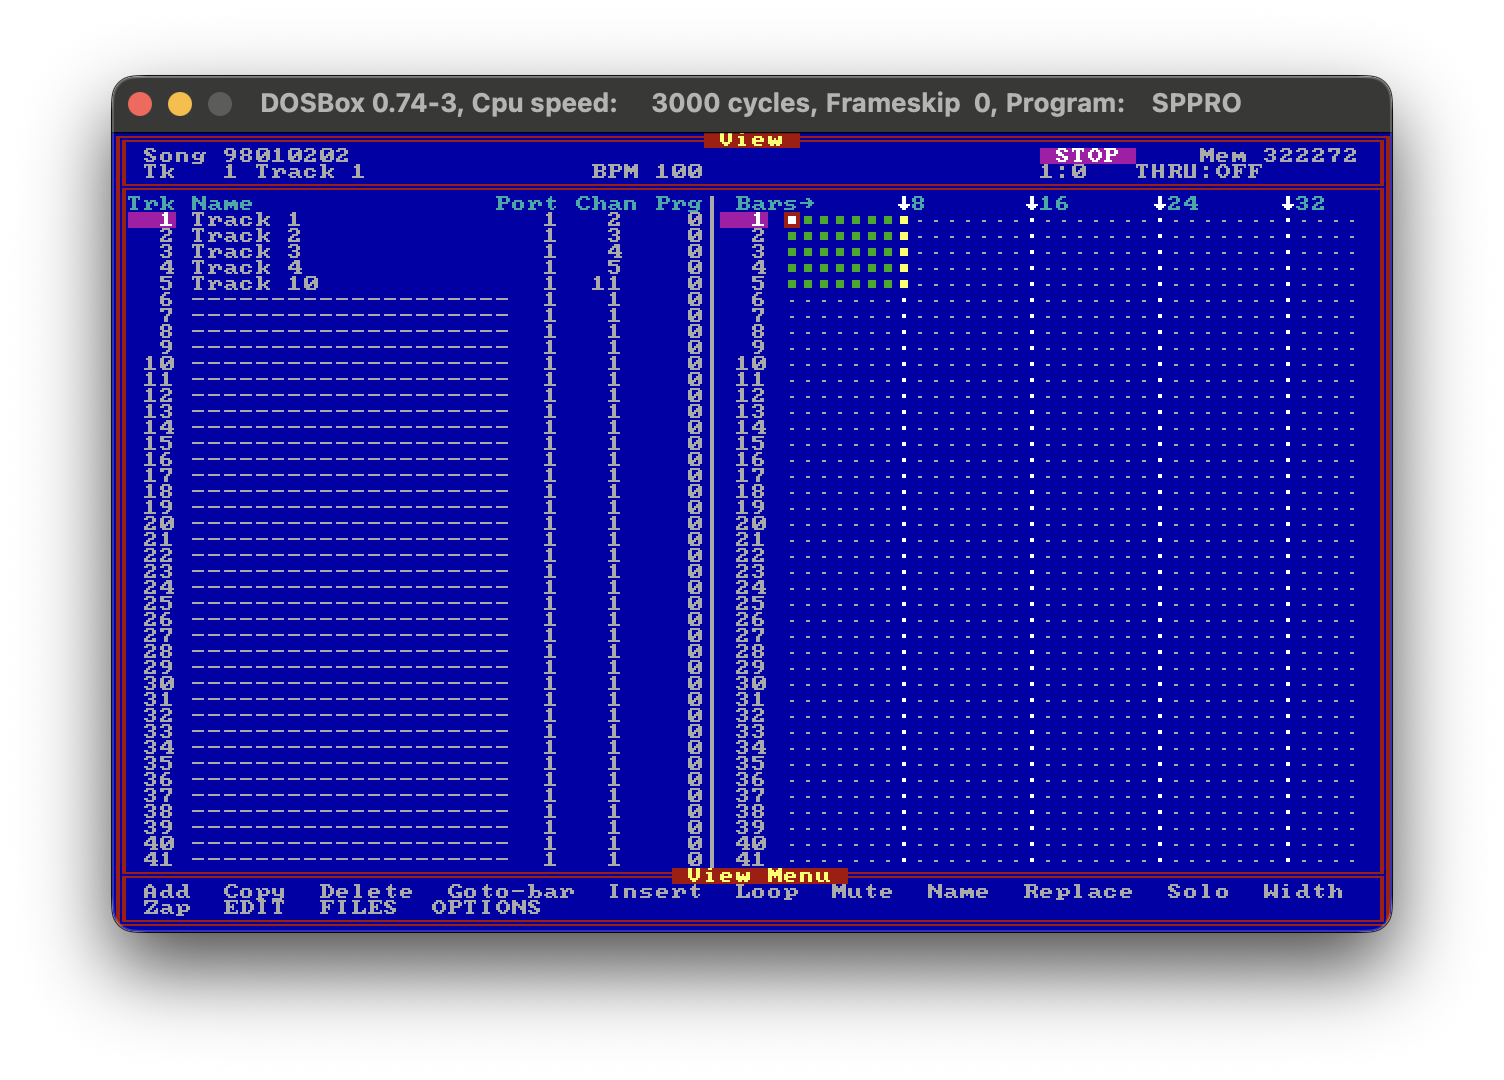Viewport: 1504px width, 1080px height.
Task: Toggle Loop in the View Menu
Action: click(767, 891)
